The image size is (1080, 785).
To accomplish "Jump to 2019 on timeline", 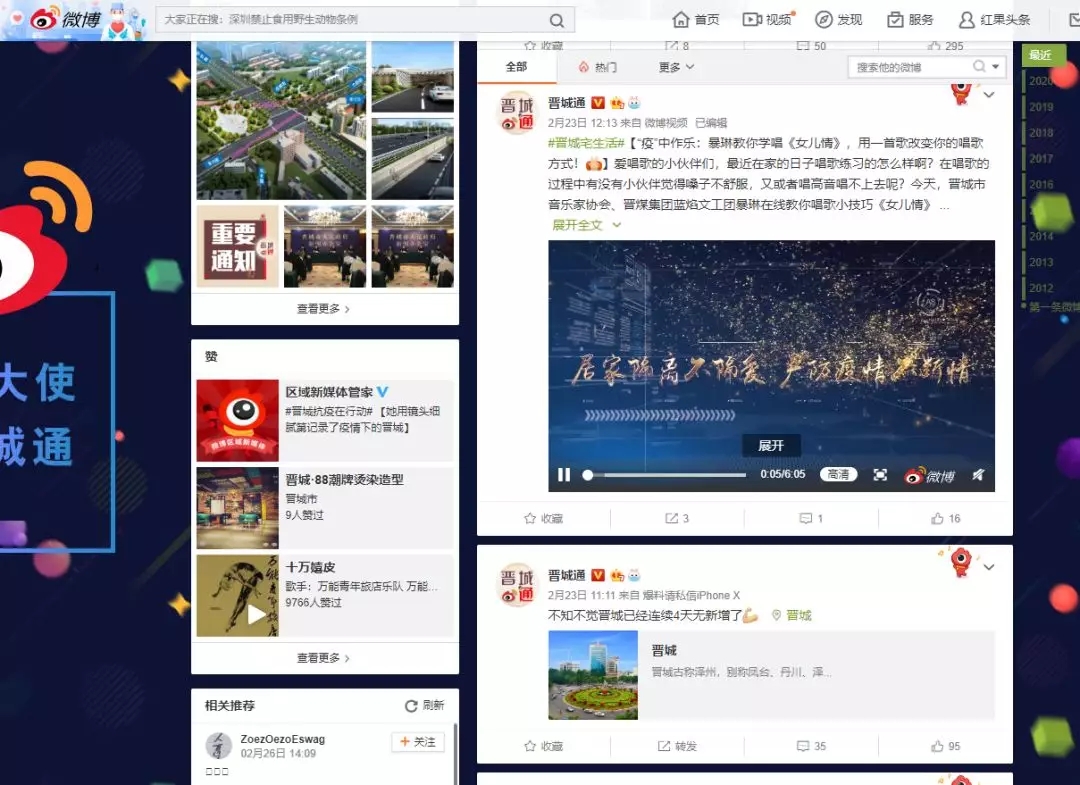I will tap(1041, 107).
